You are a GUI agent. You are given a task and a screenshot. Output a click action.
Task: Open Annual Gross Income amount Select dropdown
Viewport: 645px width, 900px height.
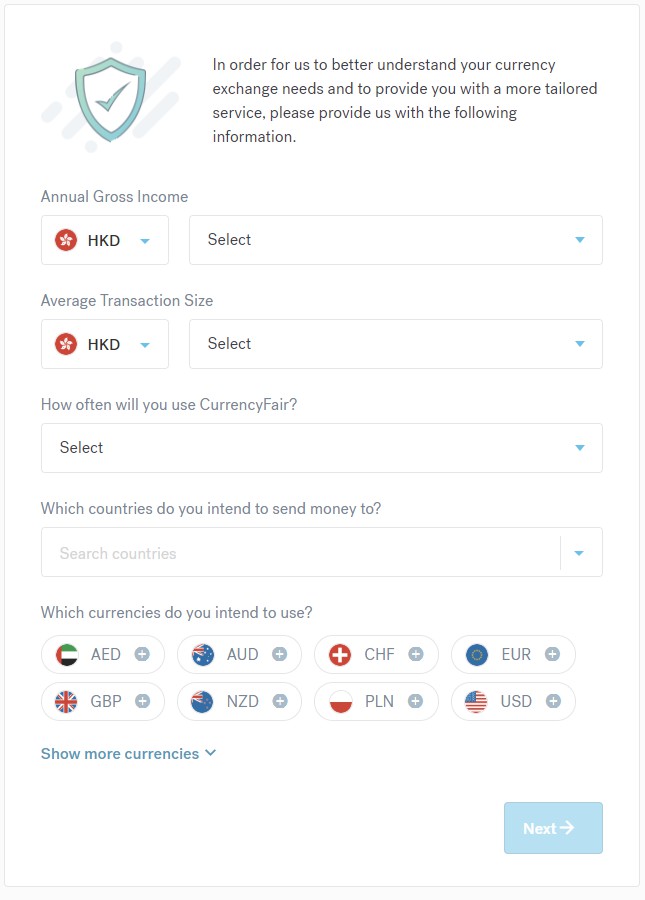click(x=395, y=240)
